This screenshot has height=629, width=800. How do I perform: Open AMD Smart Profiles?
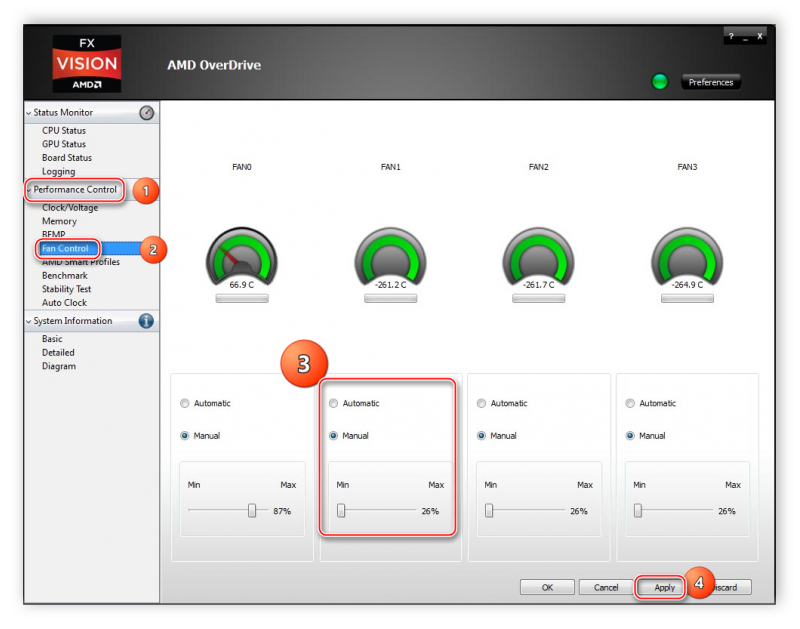point(81,262)
